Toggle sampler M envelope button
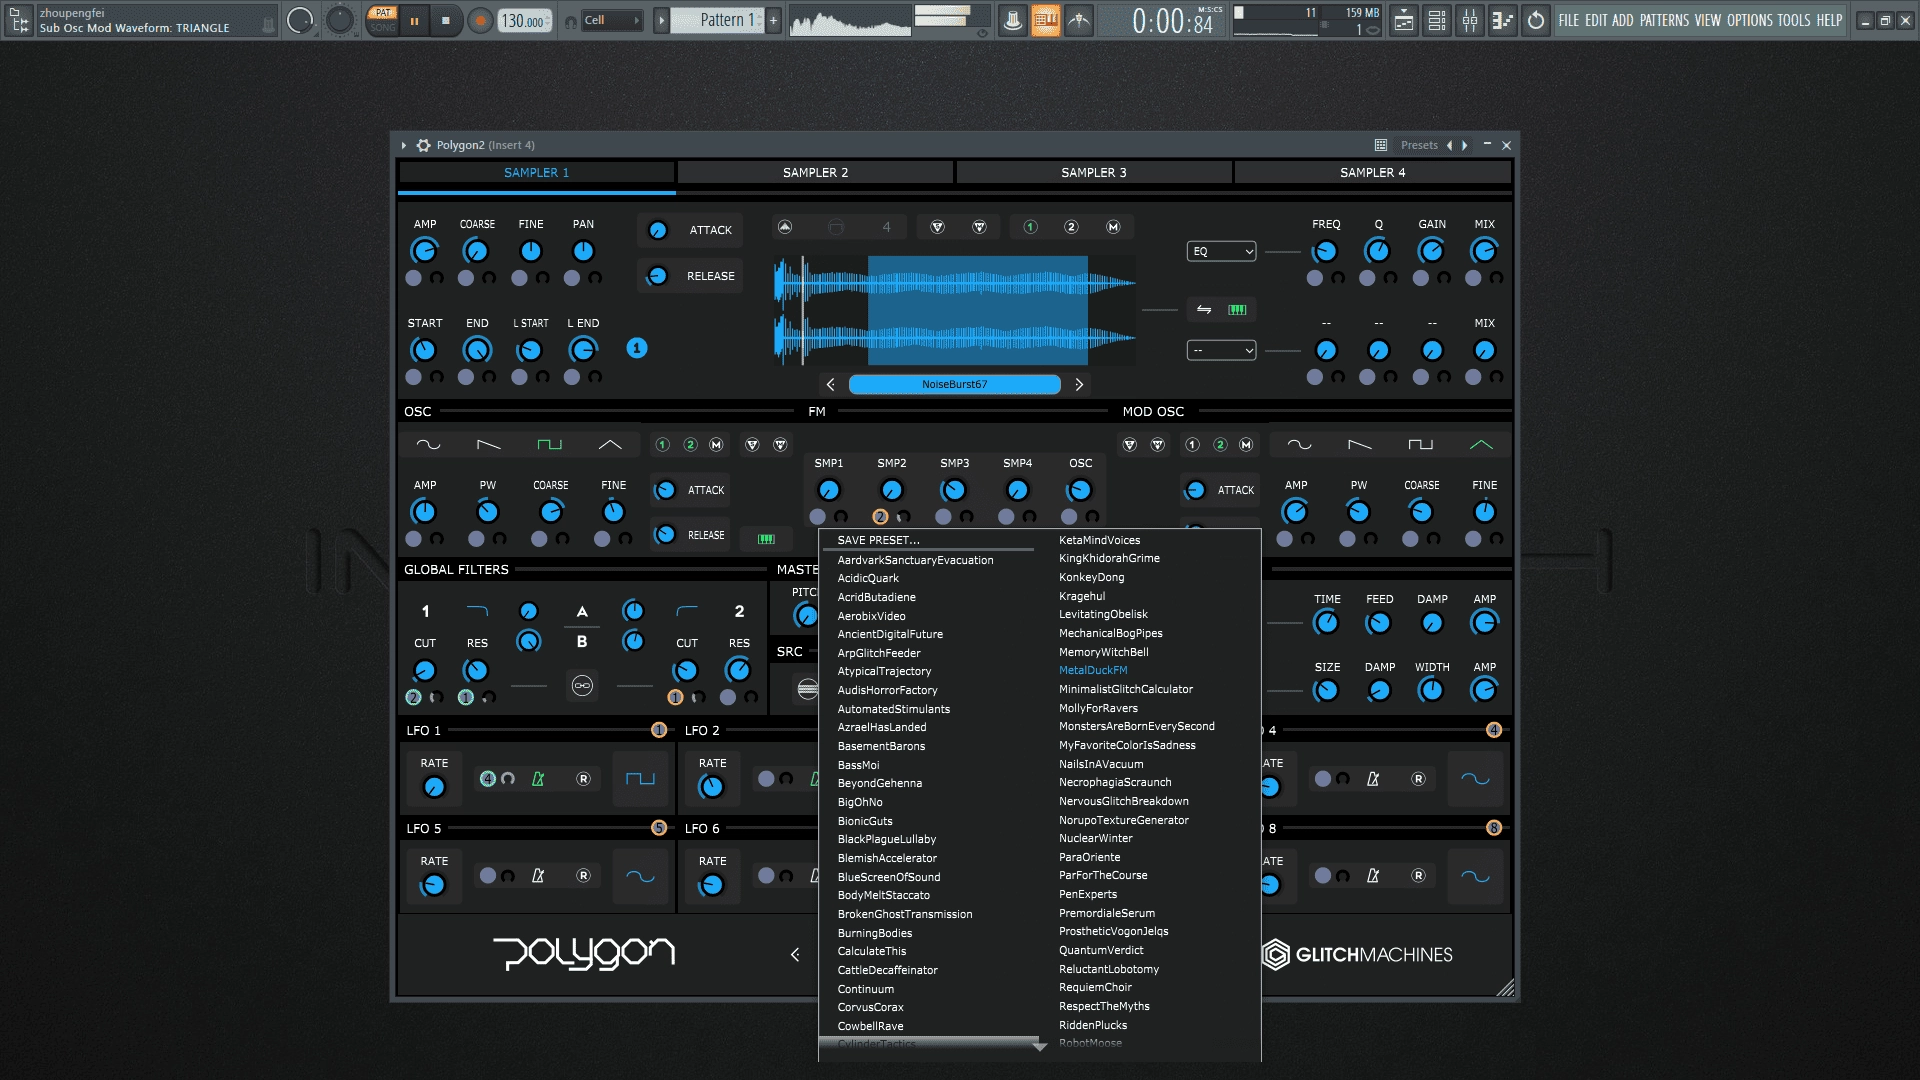1920x1080 pixels. pos(1113,227)
